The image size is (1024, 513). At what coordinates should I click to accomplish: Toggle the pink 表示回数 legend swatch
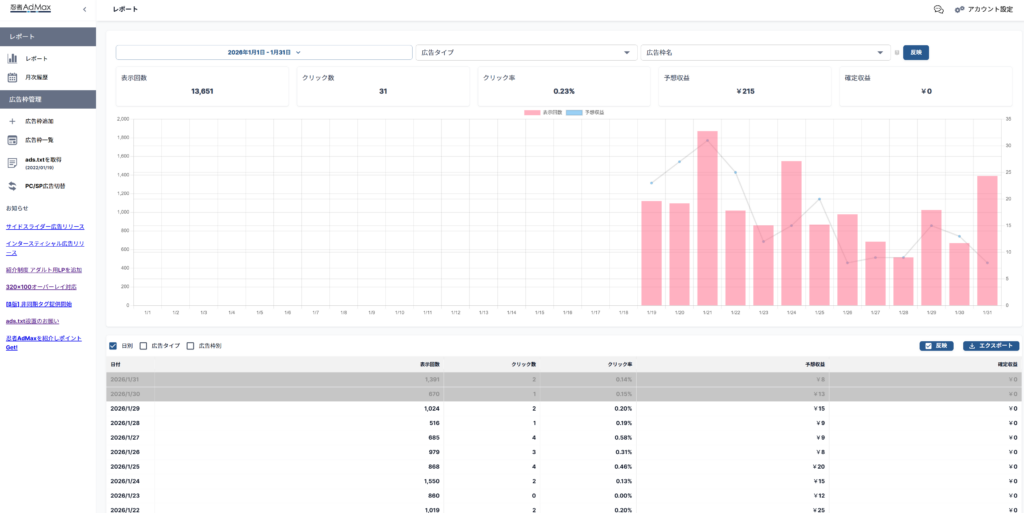click(x=533, y=112)
